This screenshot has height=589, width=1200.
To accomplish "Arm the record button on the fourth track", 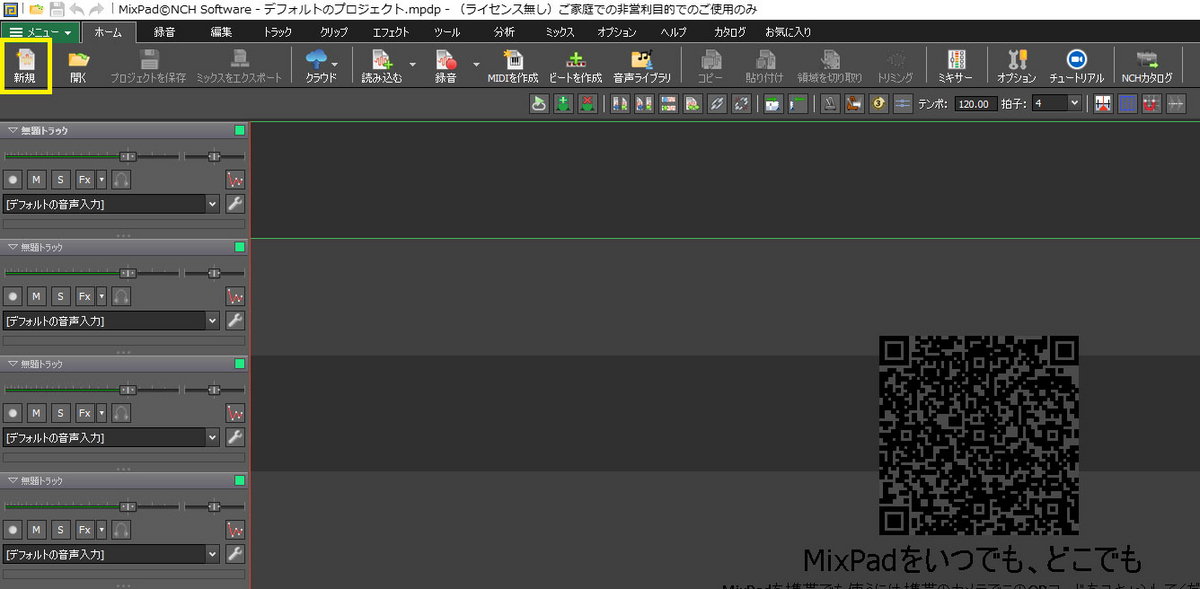I will point(13,529).
